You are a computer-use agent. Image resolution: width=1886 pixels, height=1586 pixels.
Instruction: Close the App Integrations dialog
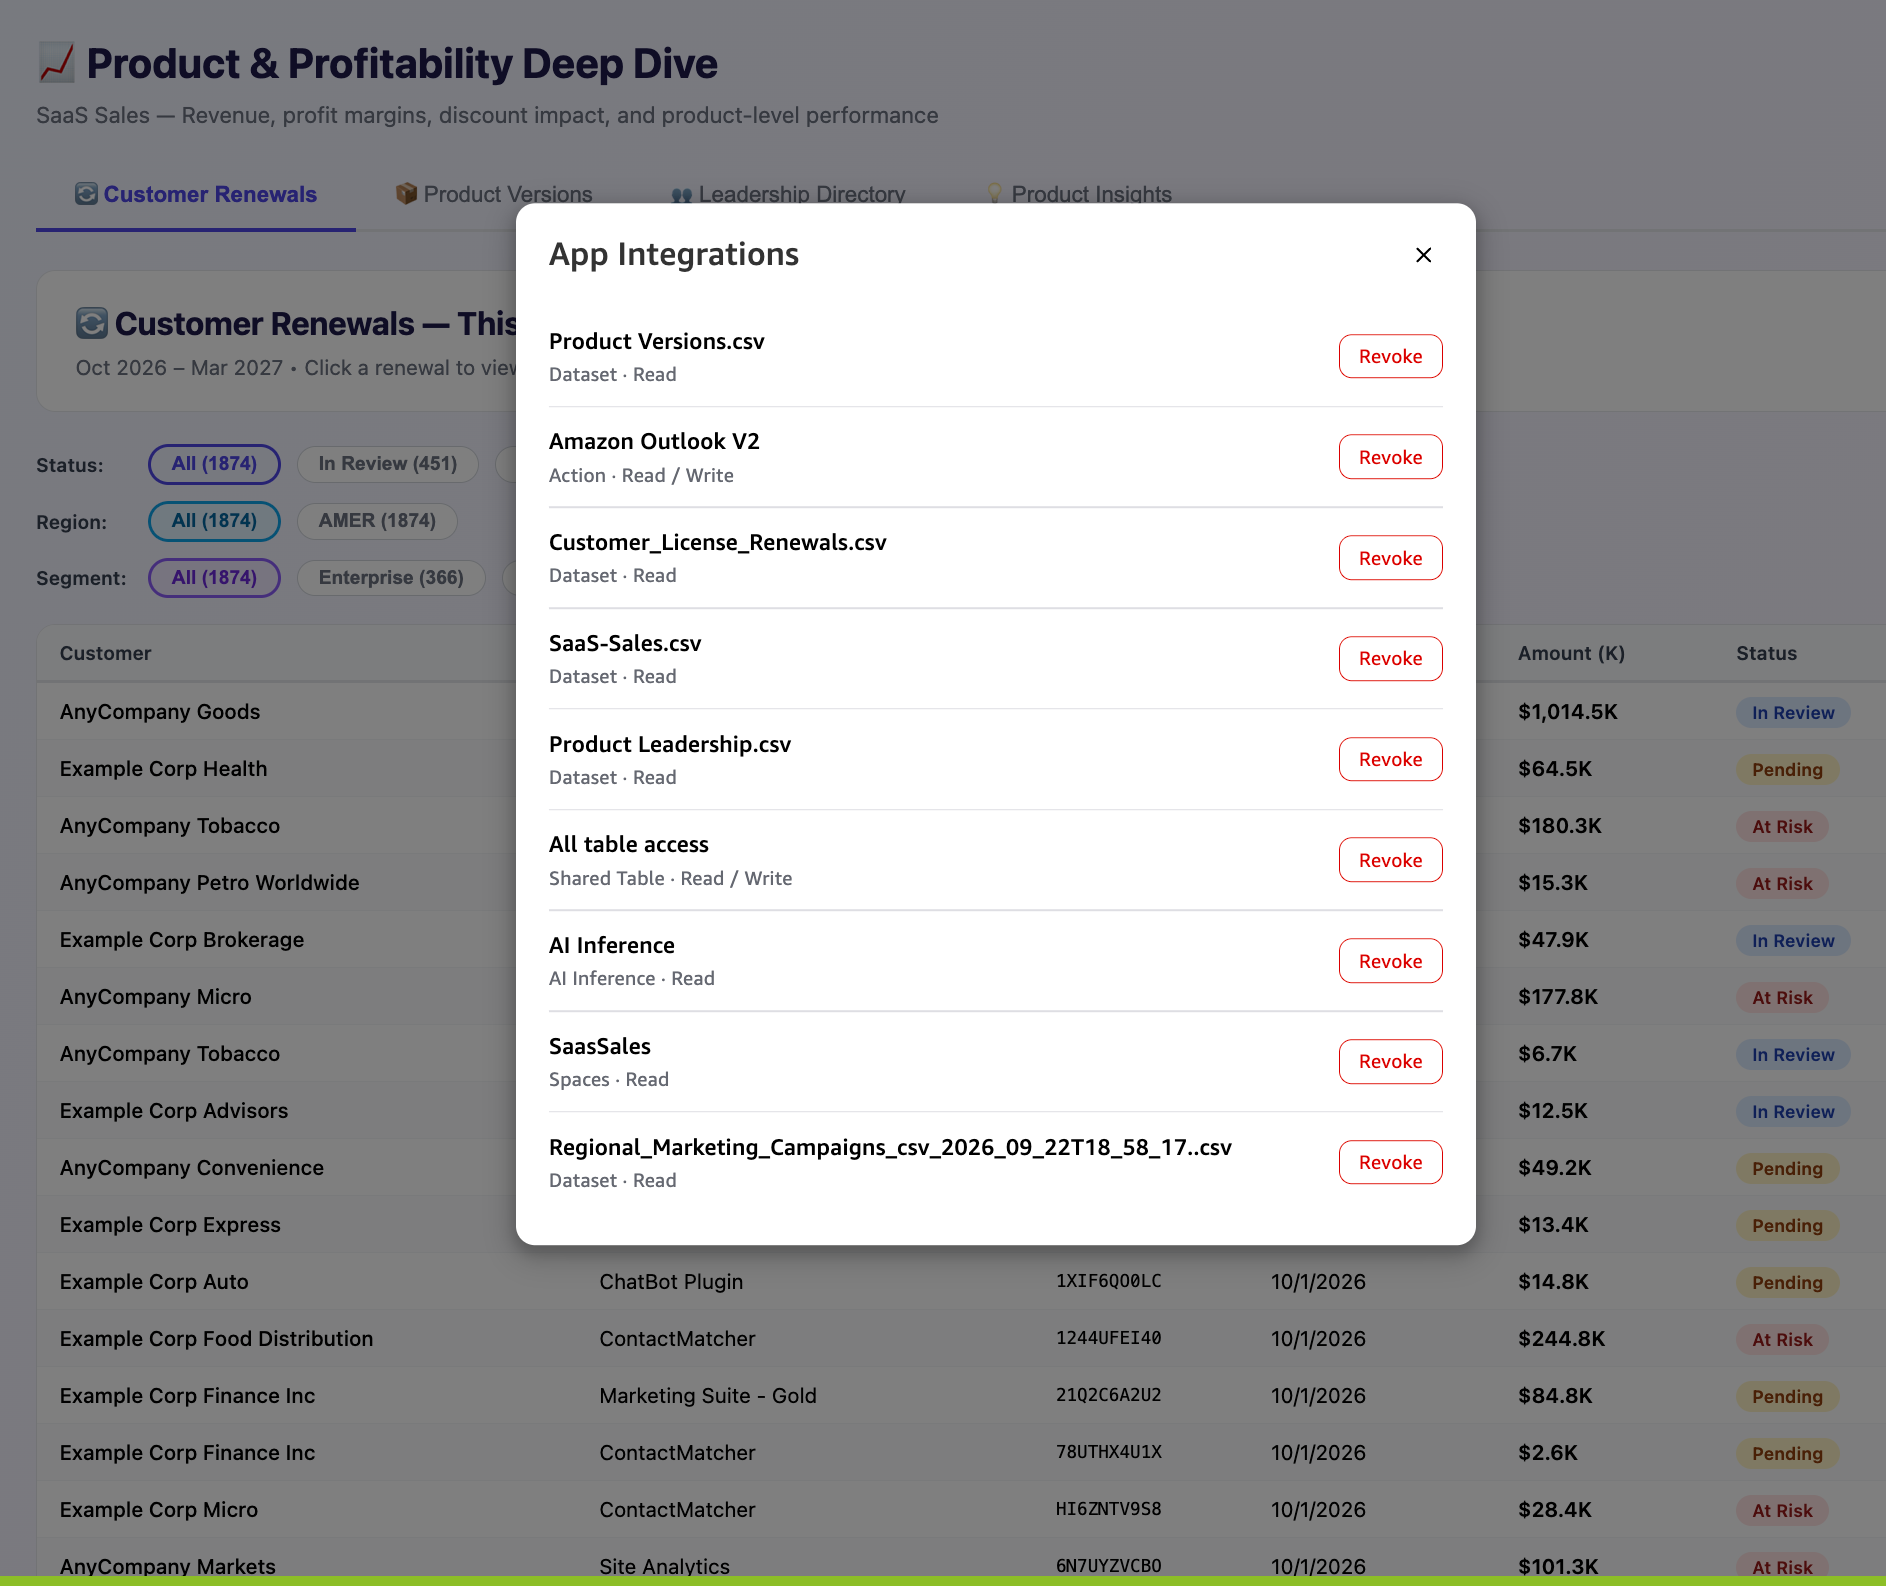coord(1423,255)
